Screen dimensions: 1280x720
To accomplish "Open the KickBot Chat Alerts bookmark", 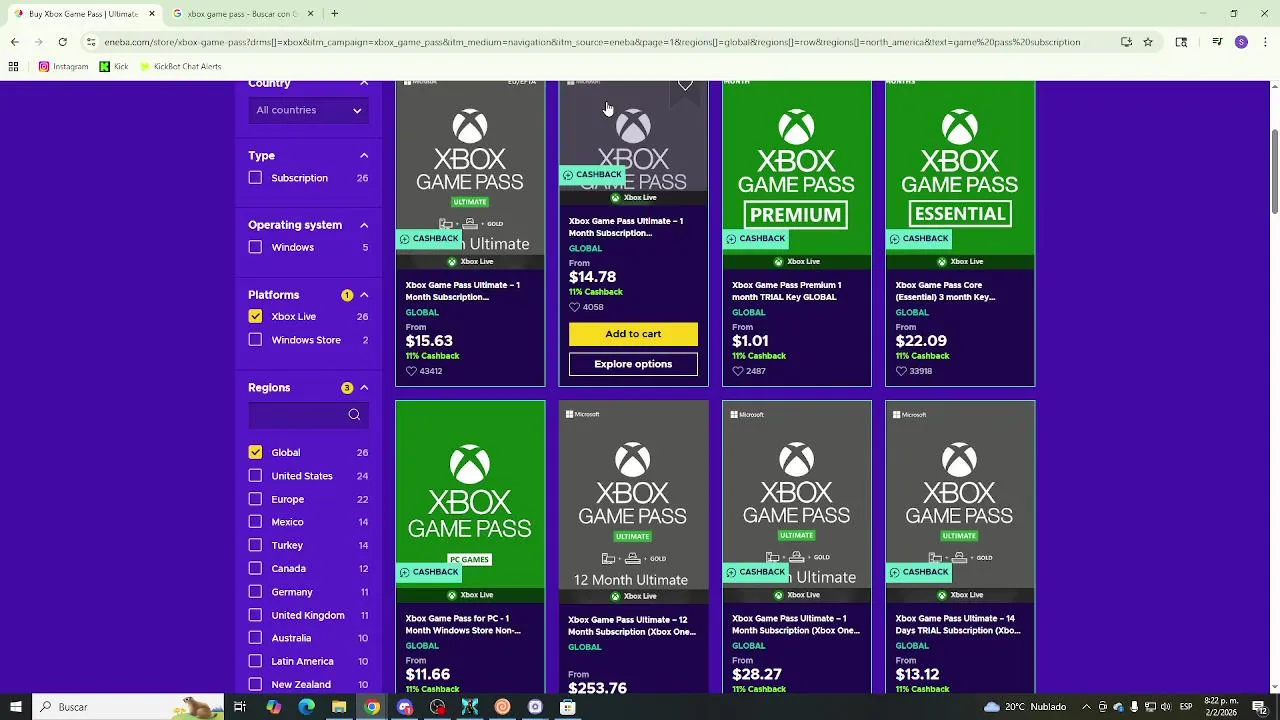I will (180, 66).
